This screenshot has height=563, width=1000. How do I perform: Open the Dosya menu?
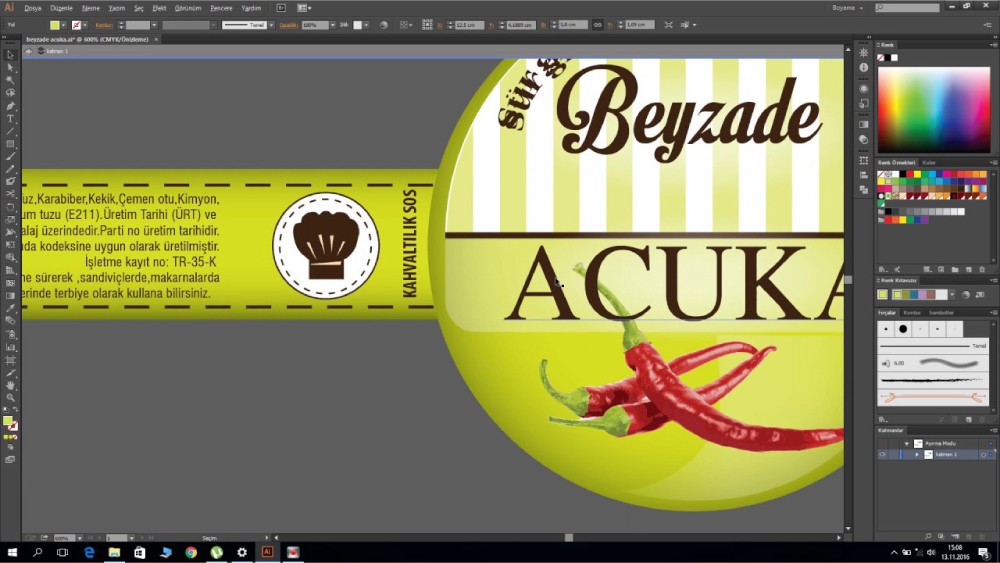click(33, 8)
